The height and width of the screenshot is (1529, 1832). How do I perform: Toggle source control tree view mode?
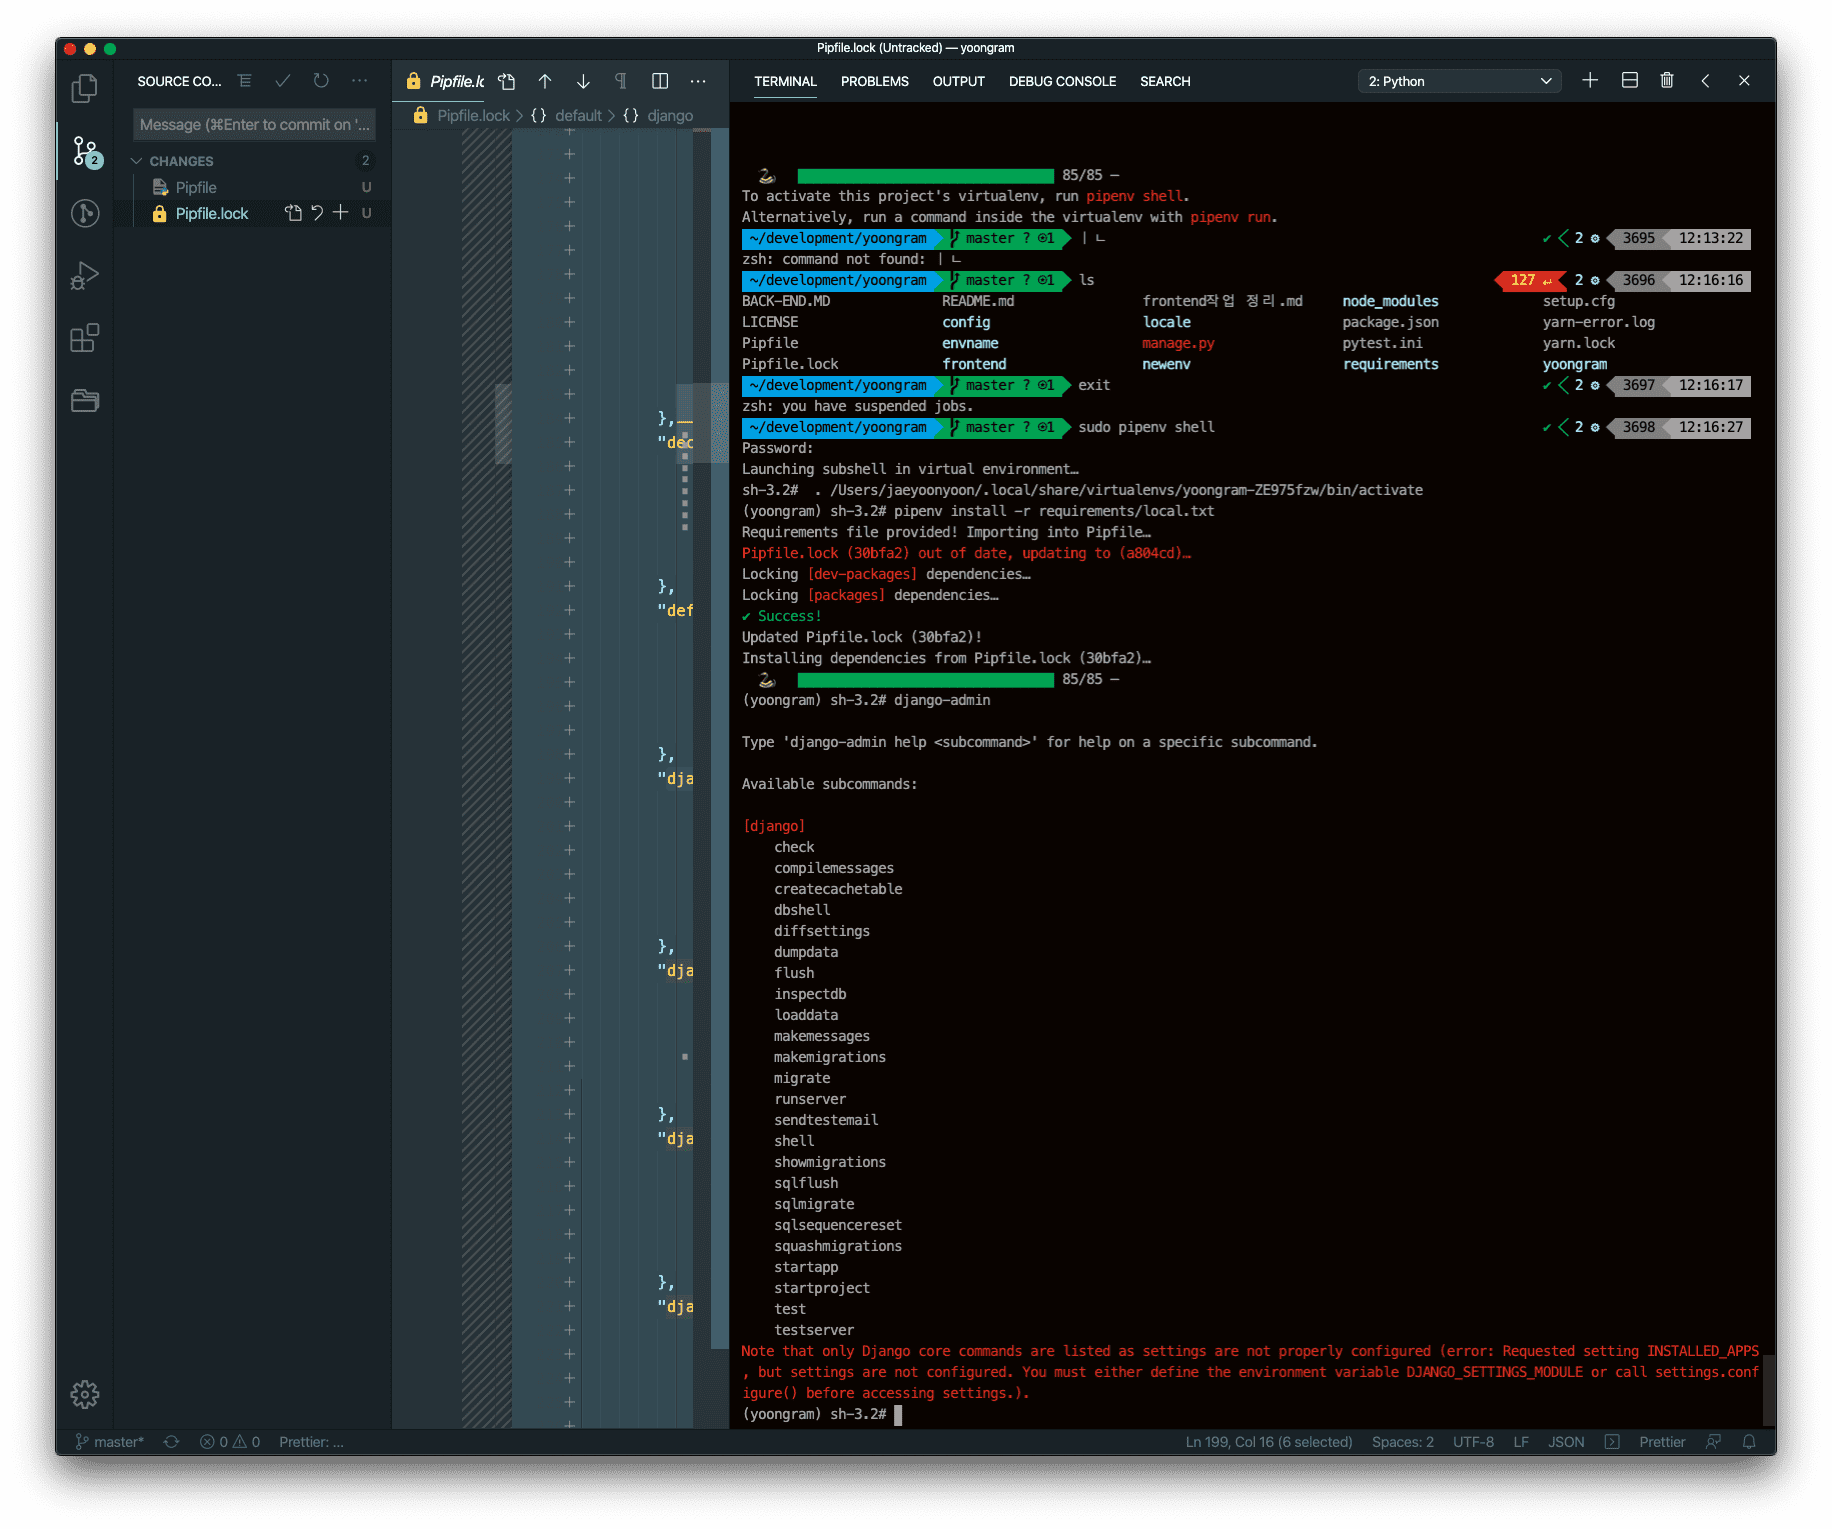click(245, 81)
